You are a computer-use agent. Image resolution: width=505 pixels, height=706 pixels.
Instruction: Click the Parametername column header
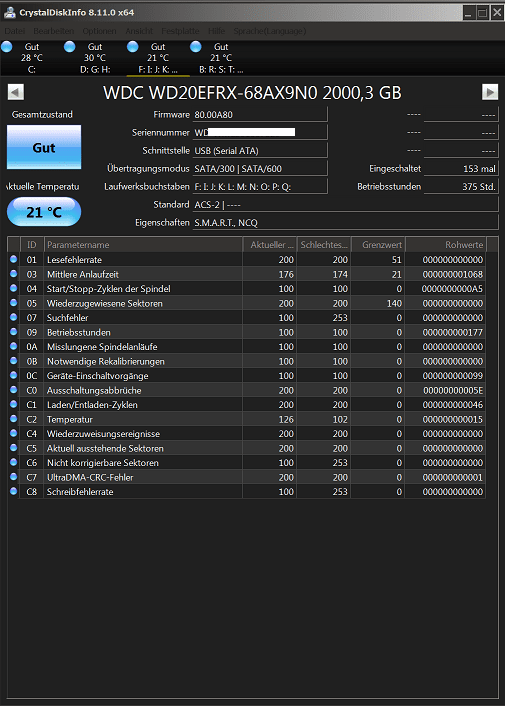pos(143,244)
